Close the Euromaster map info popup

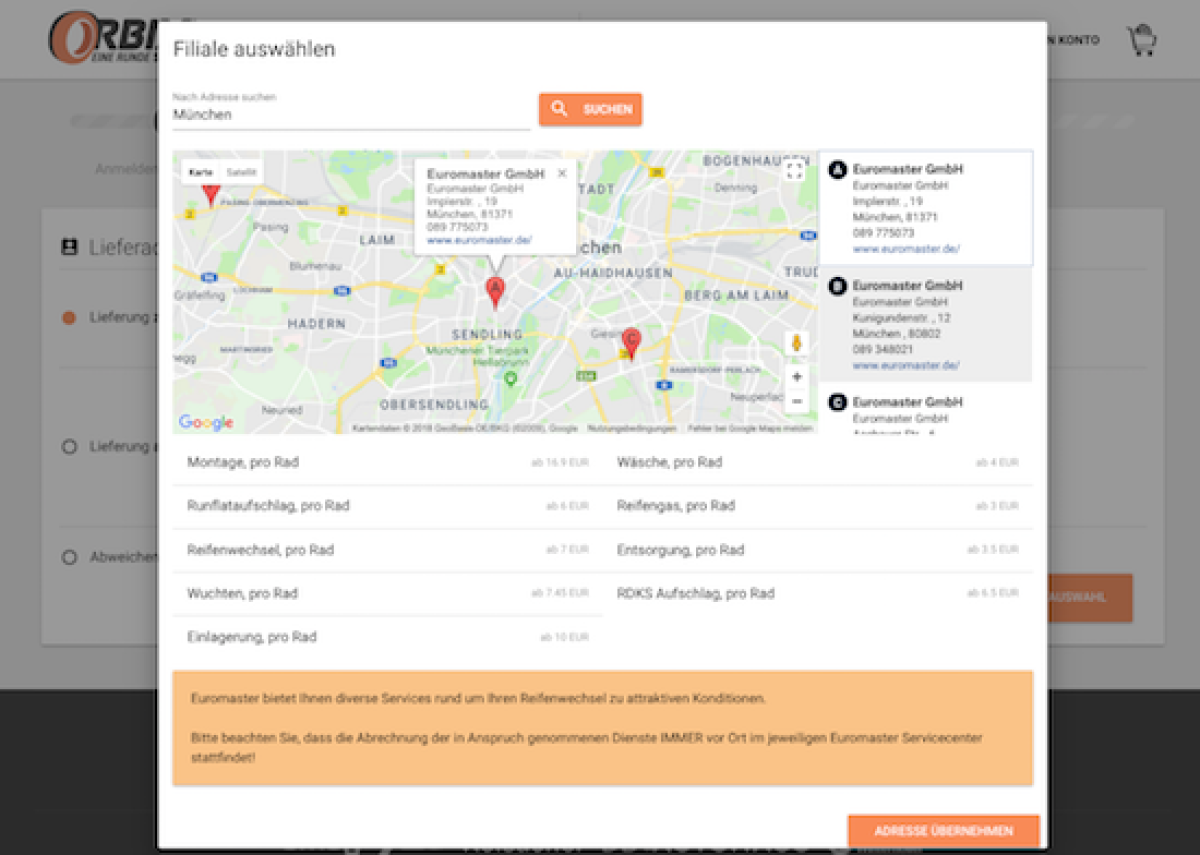(562, 174)
